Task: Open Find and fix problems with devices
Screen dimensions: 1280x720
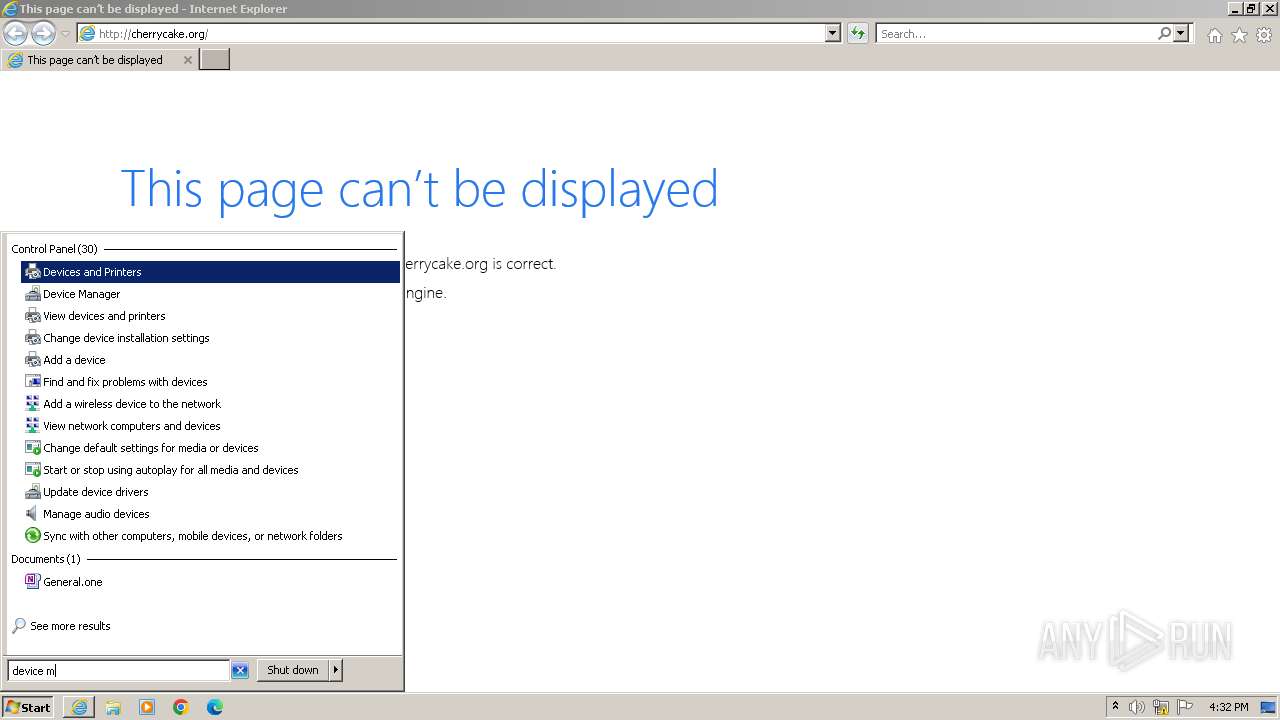Action: click(210, 382)
